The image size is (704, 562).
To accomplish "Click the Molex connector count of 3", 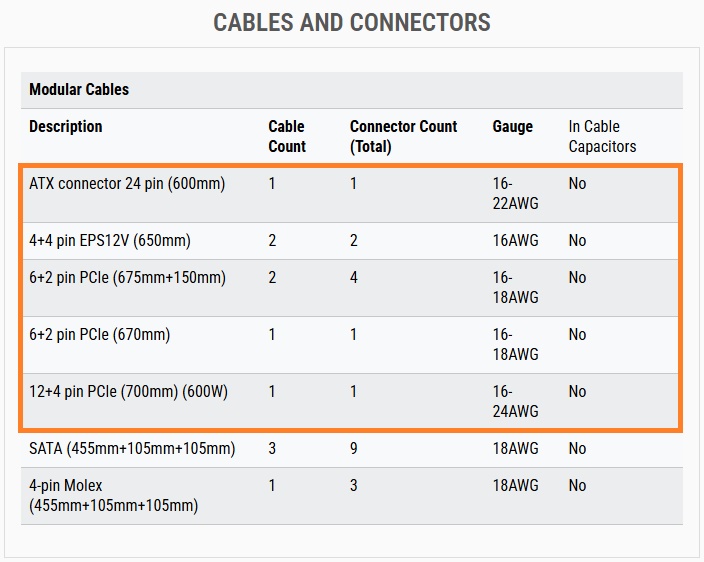I will (353, 485).
